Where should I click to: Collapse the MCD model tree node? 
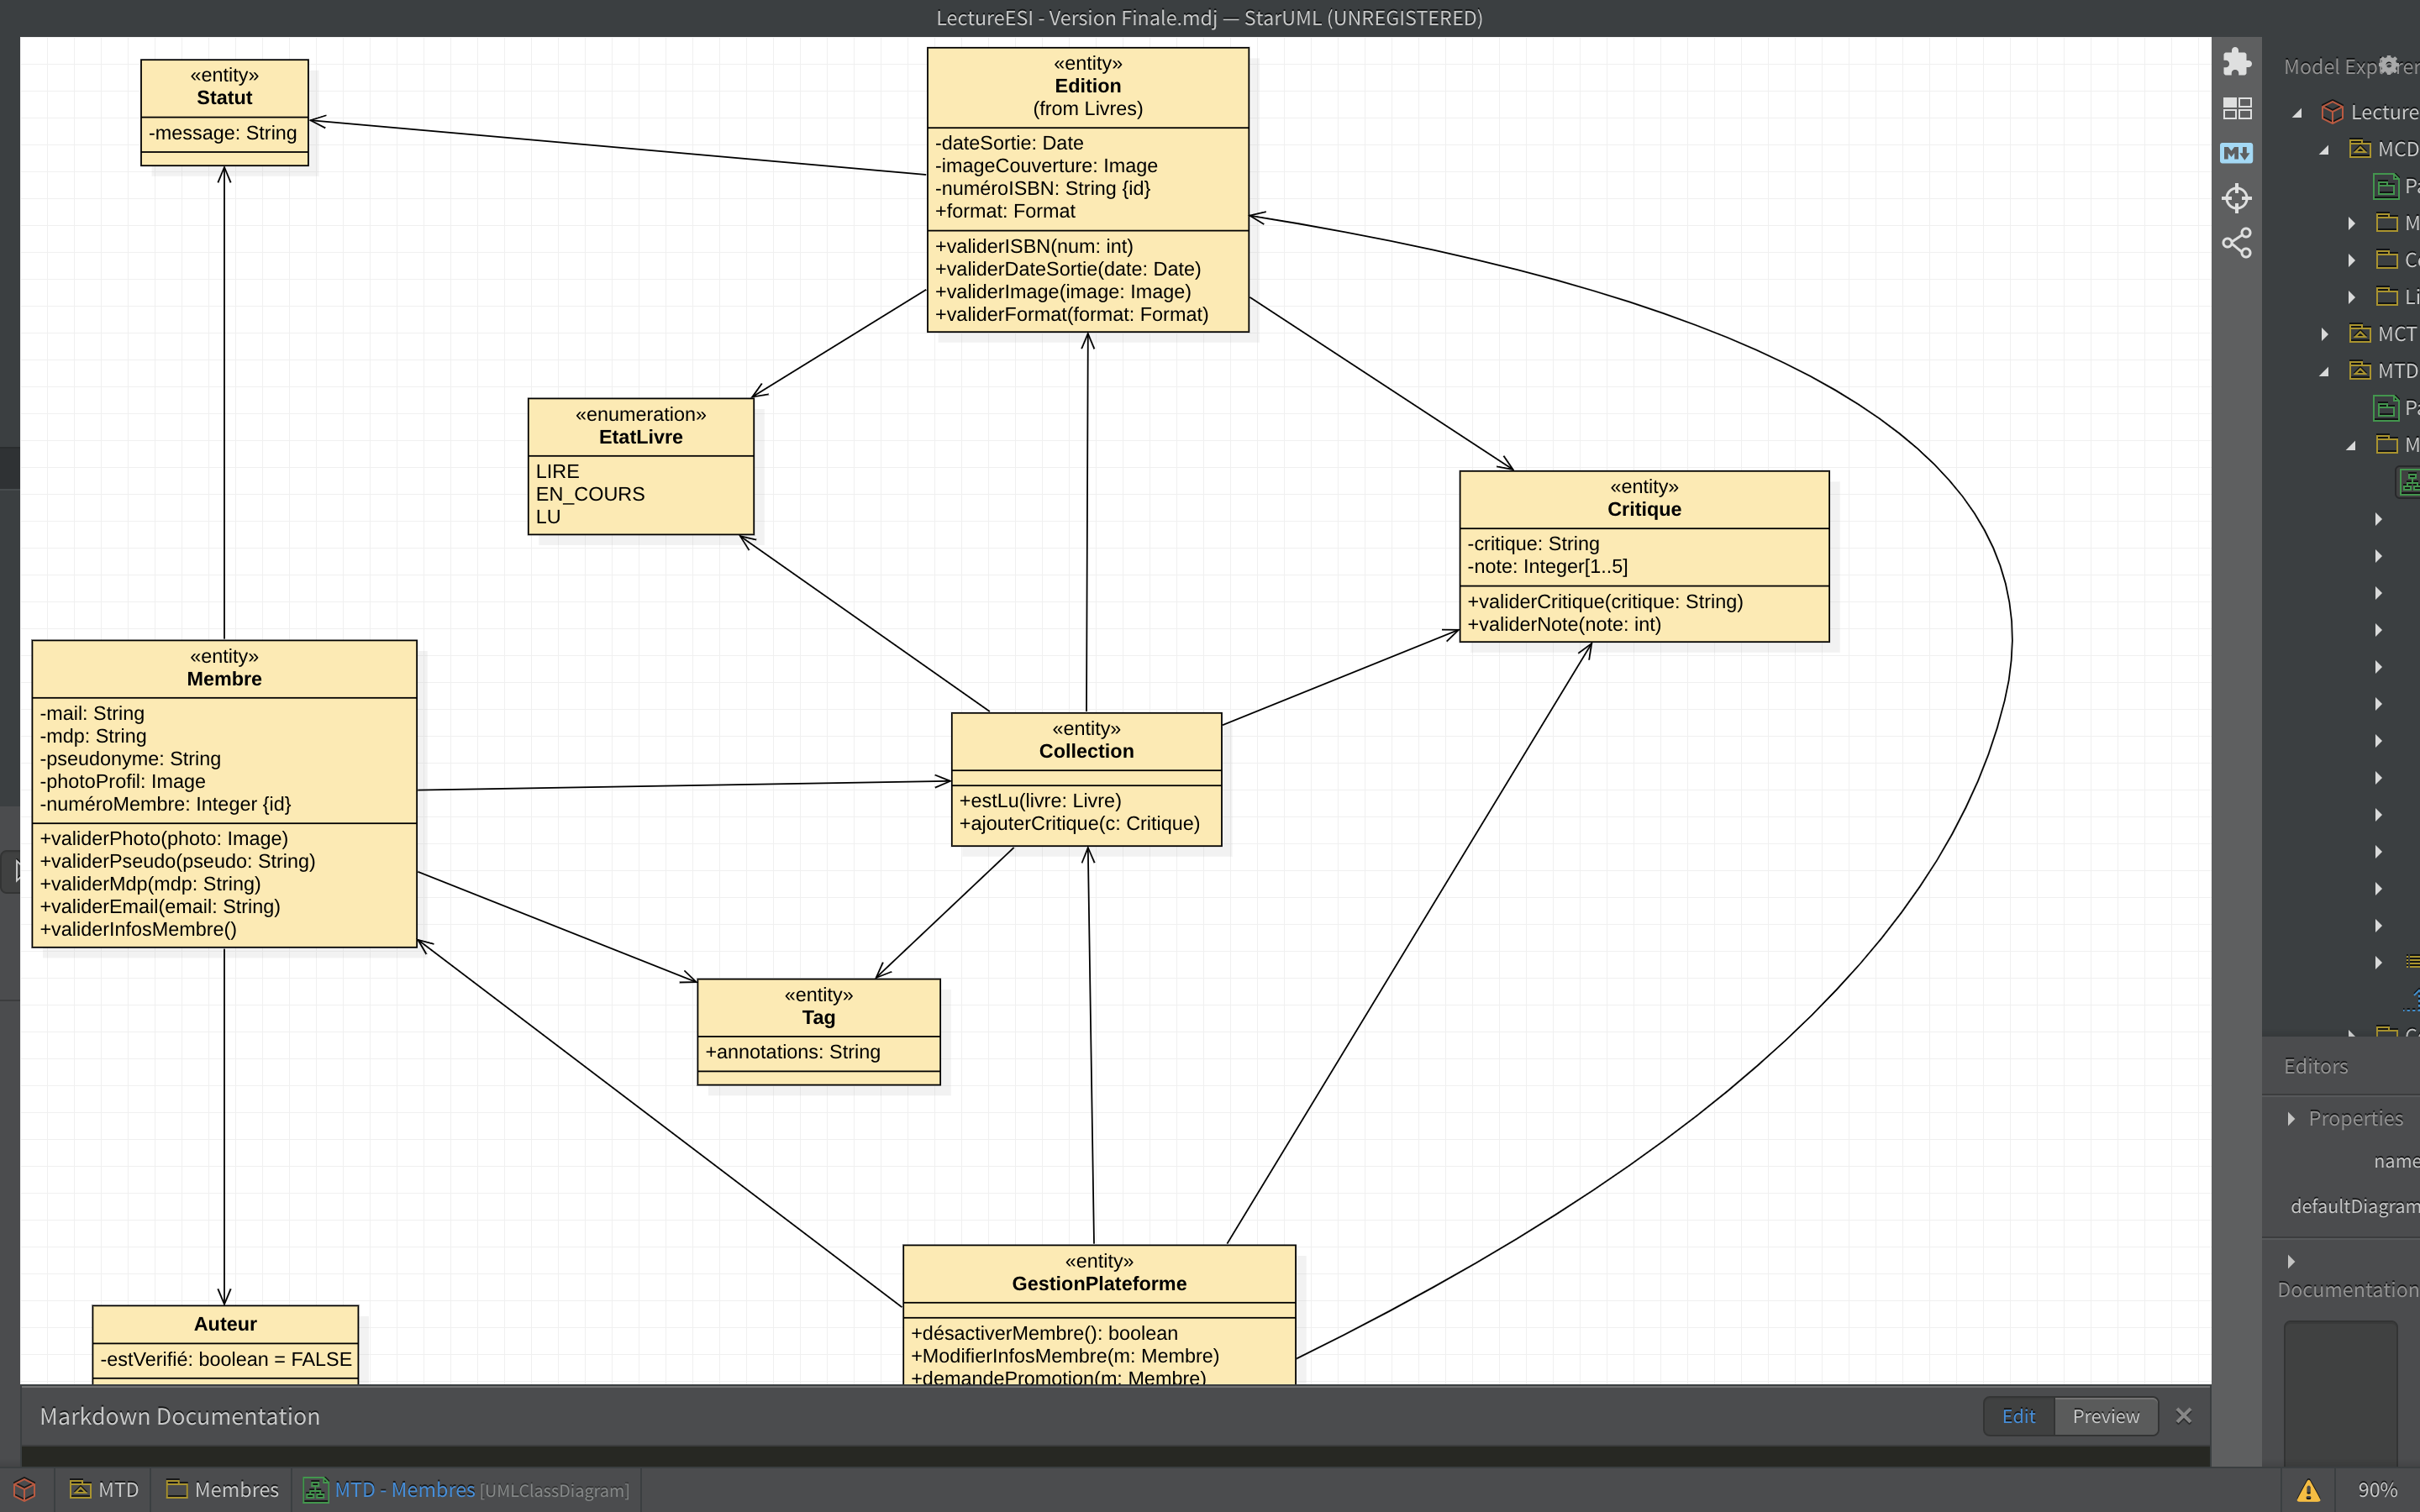coord(2325,150)
